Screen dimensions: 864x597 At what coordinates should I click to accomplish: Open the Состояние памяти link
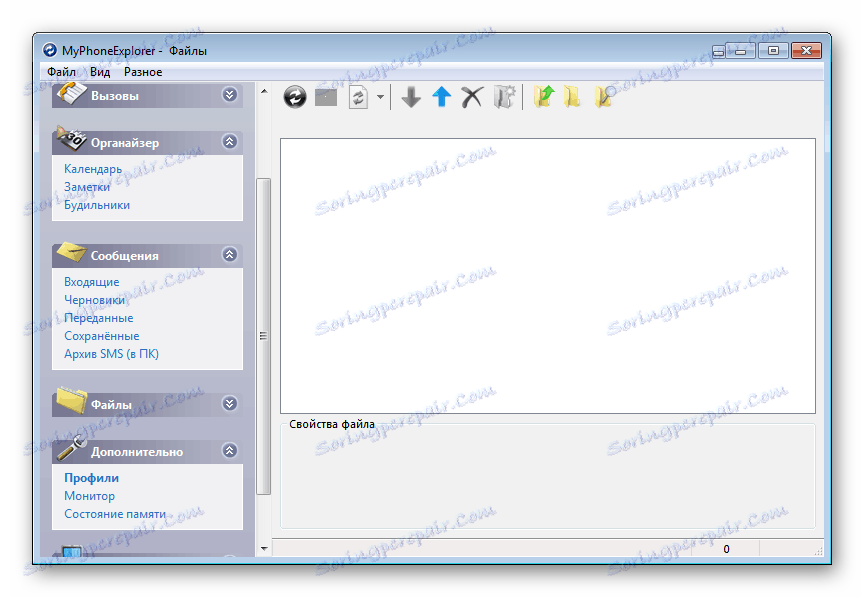pos(115,514)
